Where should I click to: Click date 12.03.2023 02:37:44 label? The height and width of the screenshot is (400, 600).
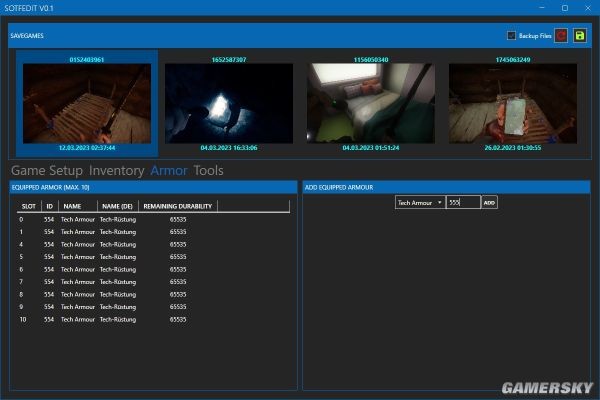pyautogui.click(x=87, y=148)
